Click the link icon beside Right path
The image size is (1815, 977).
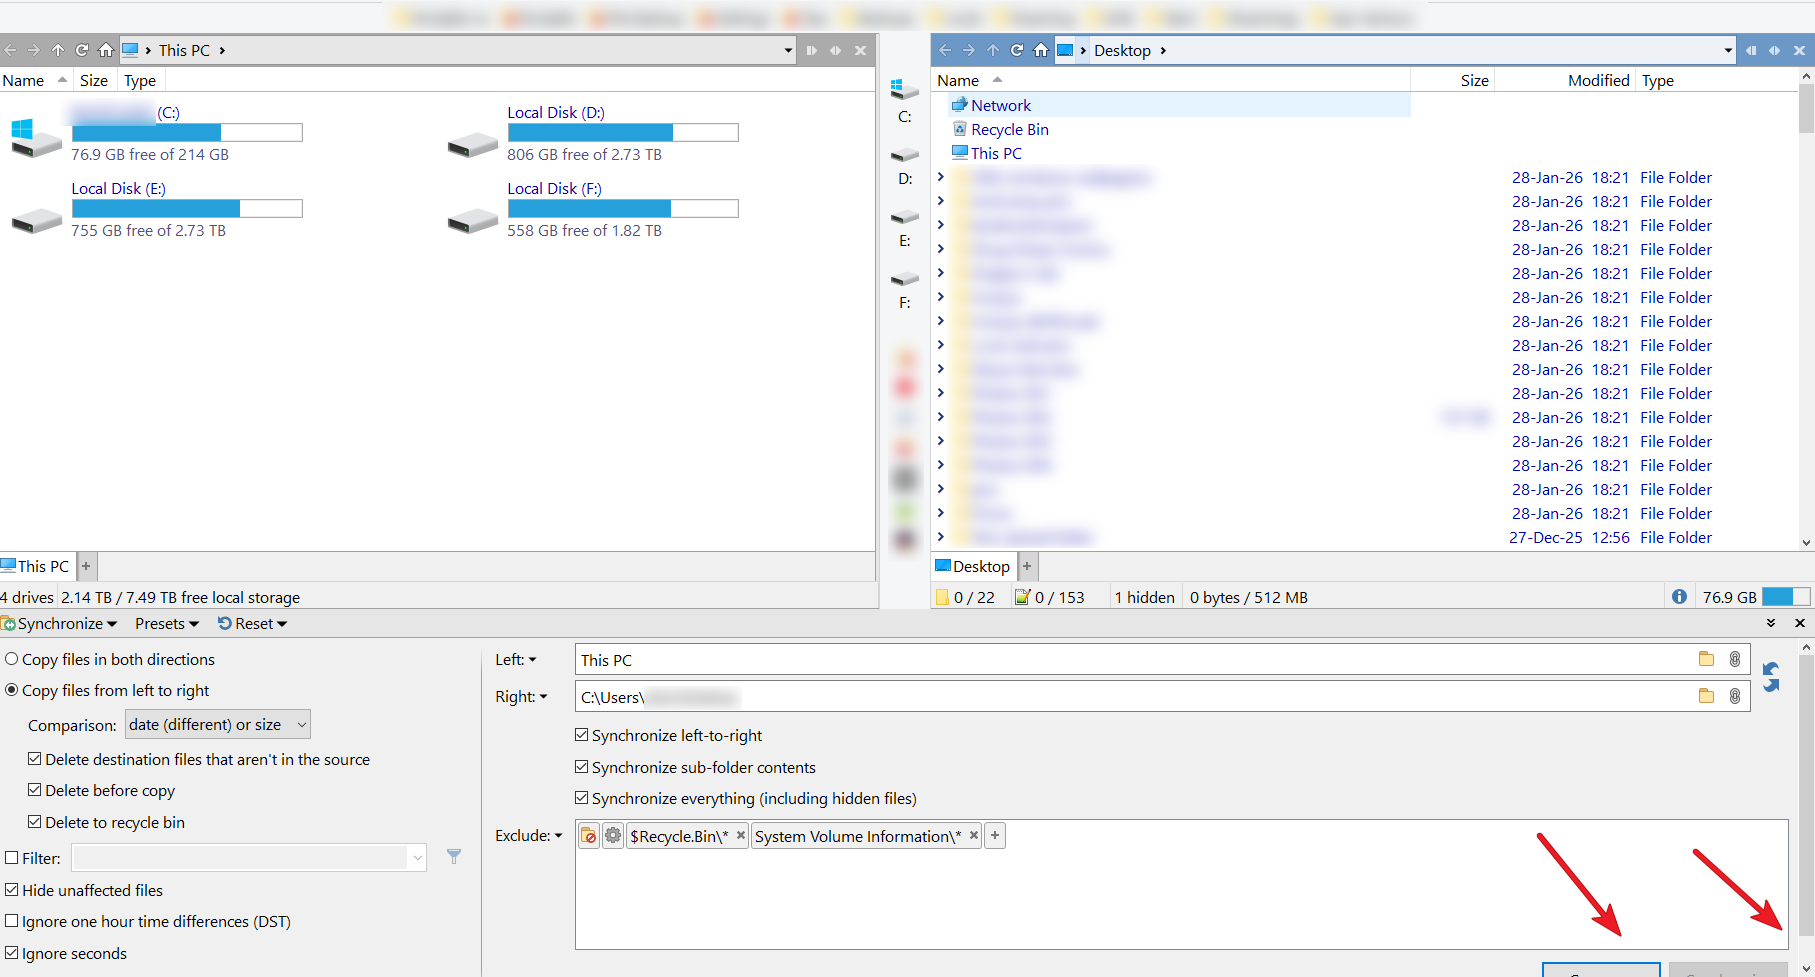point(1735,696)
